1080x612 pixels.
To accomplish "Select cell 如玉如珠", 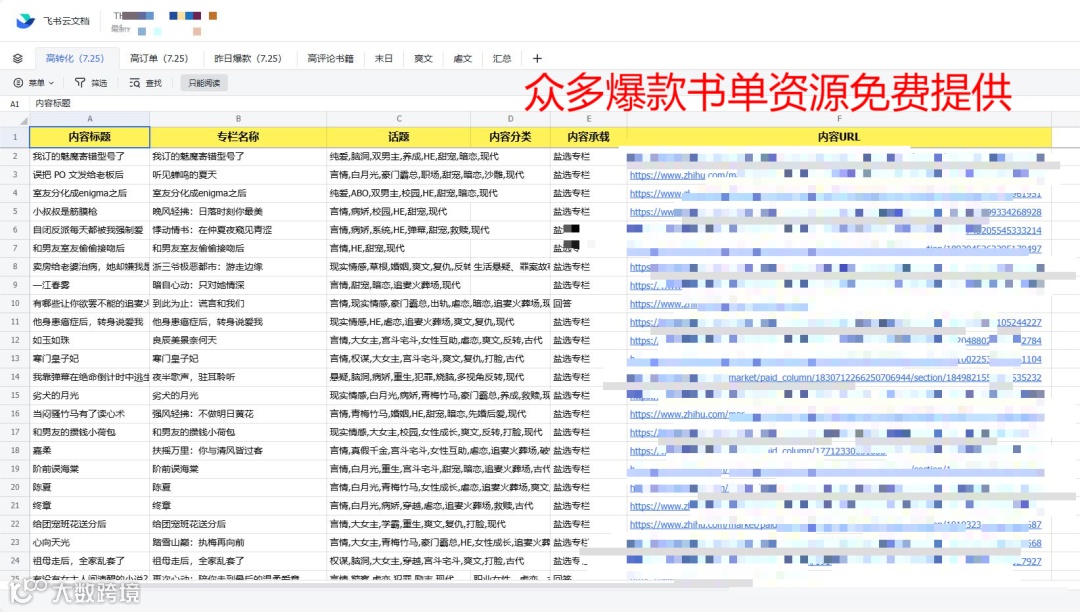I will [x=90, y=340].
